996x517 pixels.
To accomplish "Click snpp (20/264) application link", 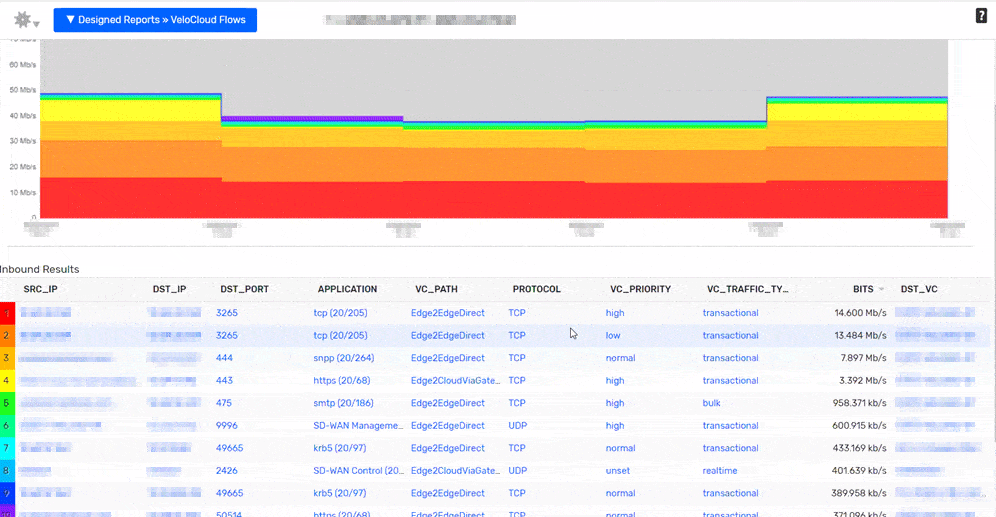I will (344, 358).
